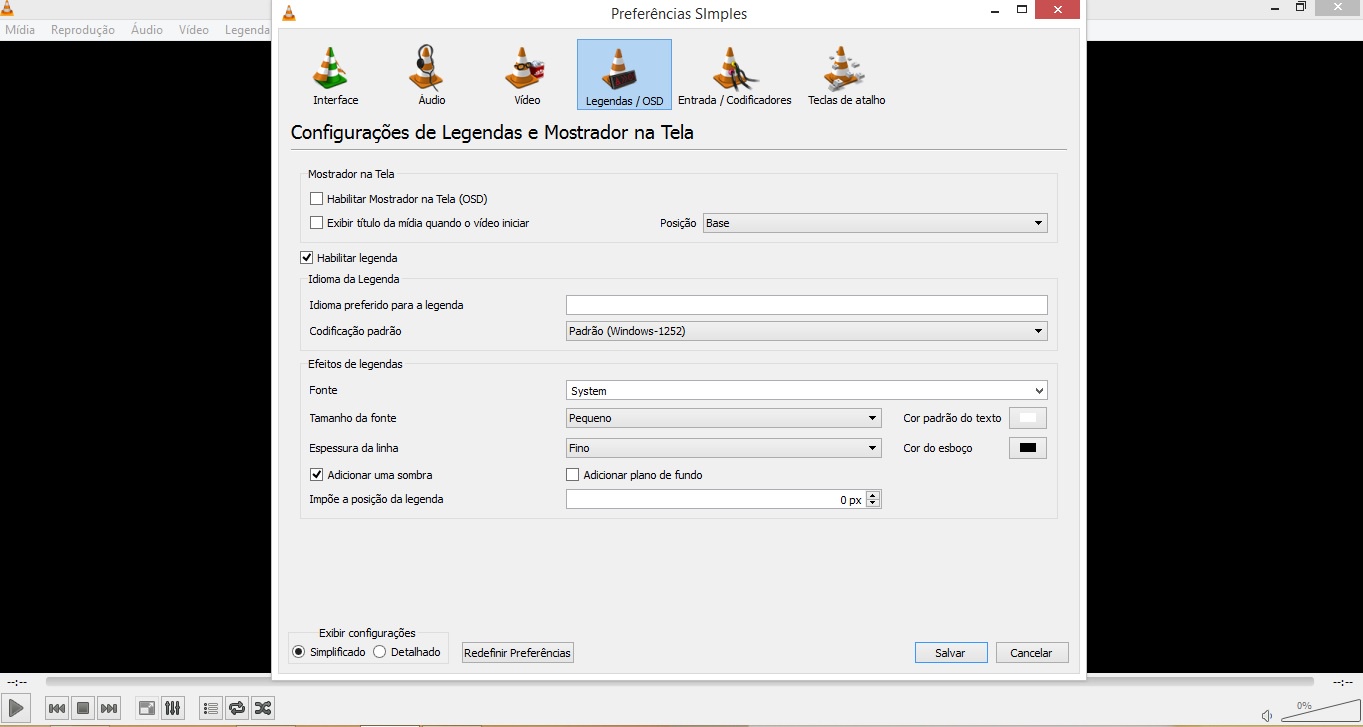This screenshot has width=1363, height=727.
Task: Open the playlist view icon
Action: pyautogui.click(x=211, y=708)
